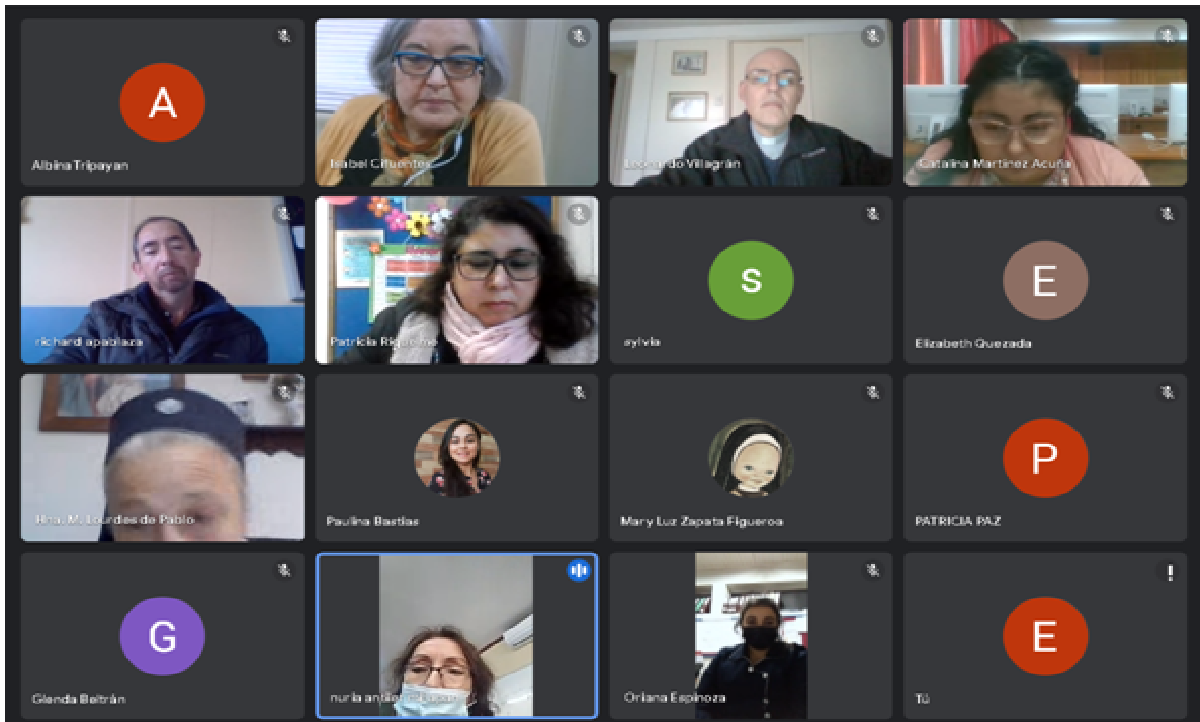Click the 'Catalina Martínez Acuña' name label
1200x722 pixels.
994,164
